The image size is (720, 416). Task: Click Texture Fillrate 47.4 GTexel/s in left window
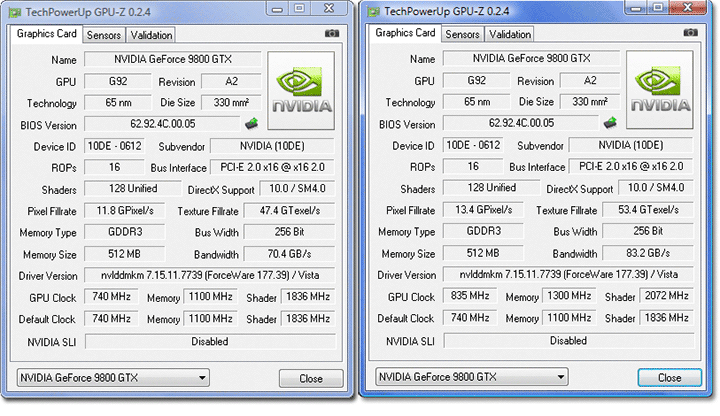(289, 211)
